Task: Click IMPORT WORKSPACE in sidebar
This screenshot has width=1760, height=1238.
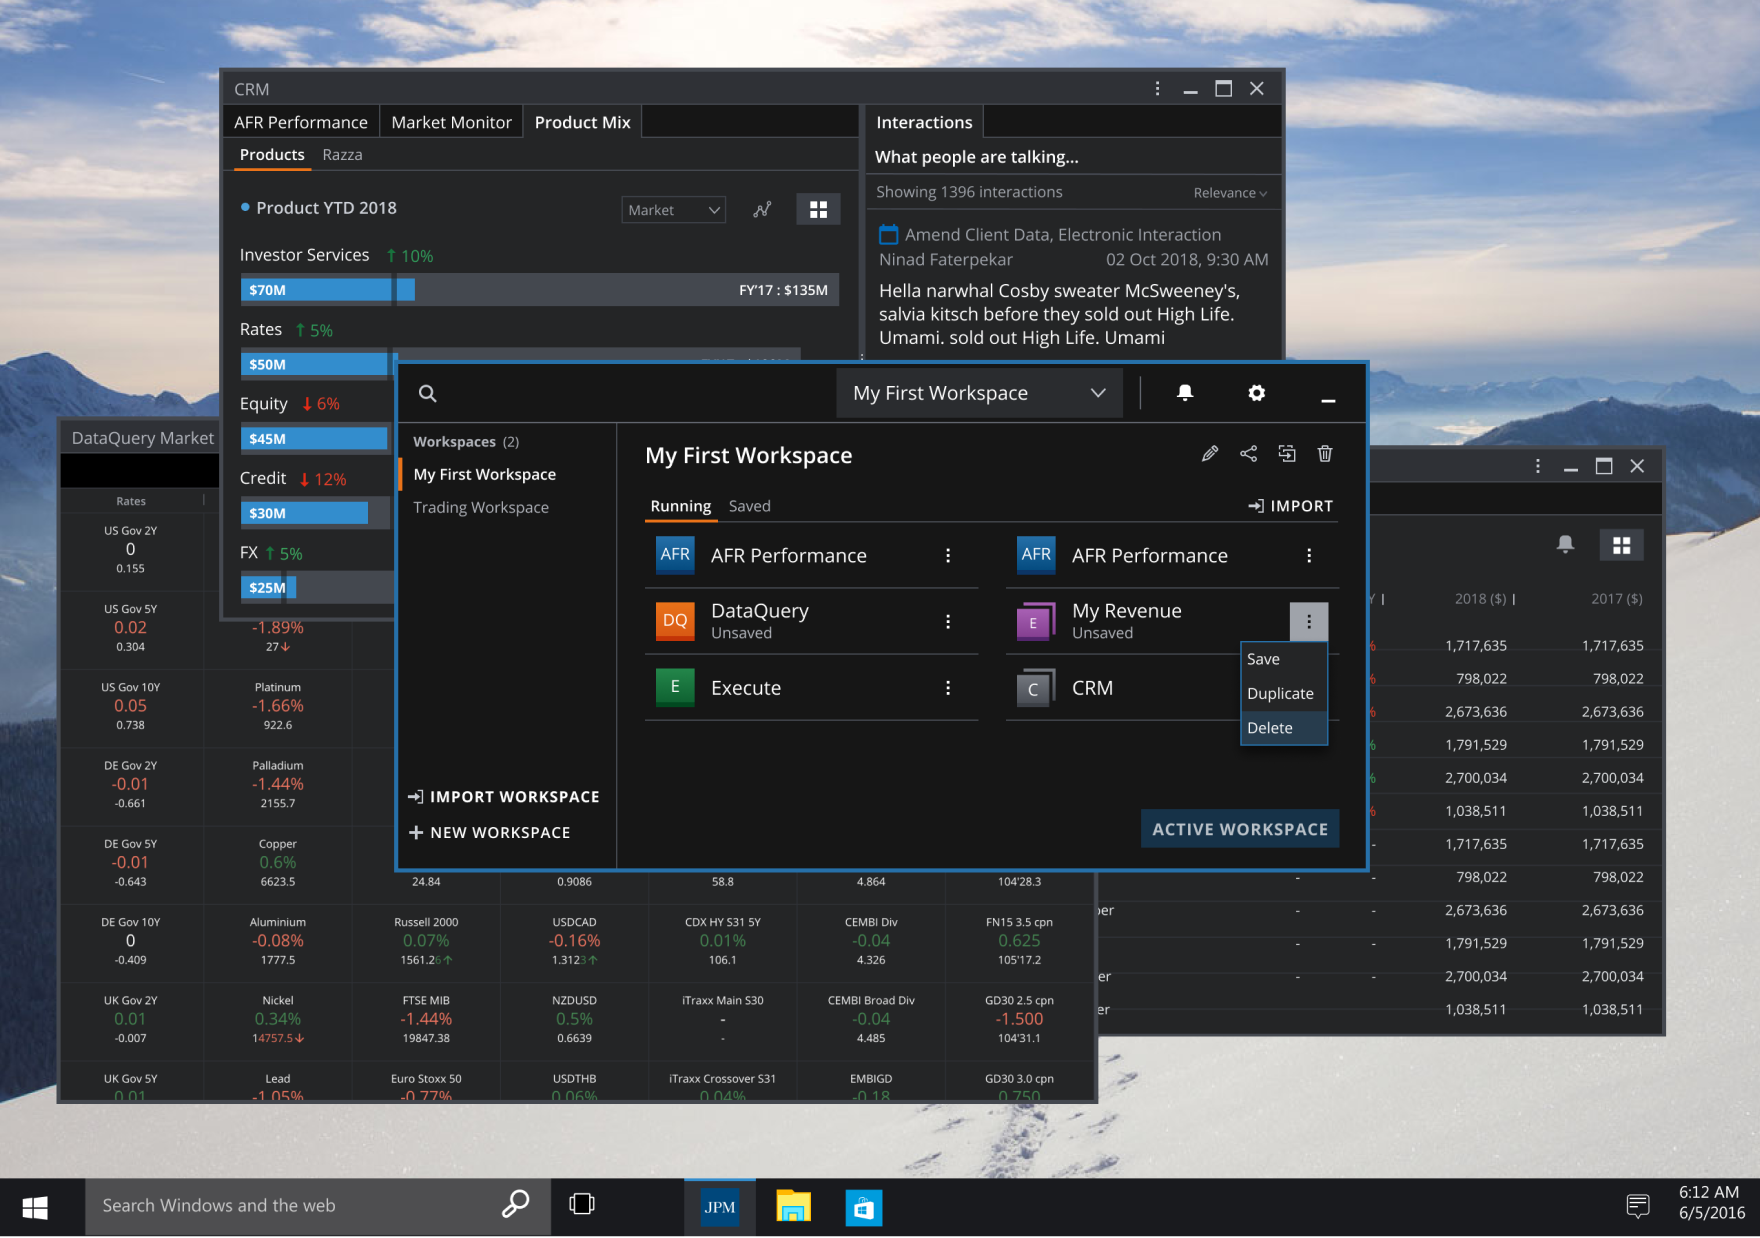Action: (x=505, y=797)
